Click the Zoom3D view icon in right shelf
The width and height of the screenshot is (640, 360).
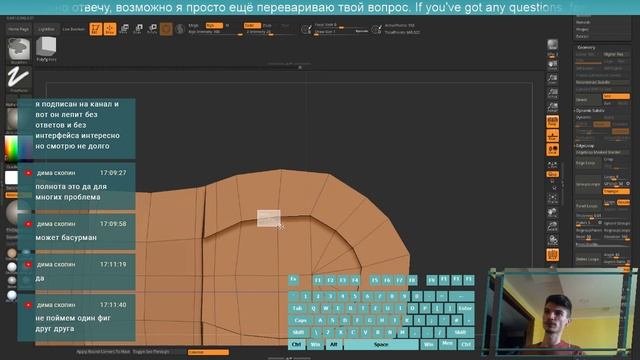click(553, 227)
